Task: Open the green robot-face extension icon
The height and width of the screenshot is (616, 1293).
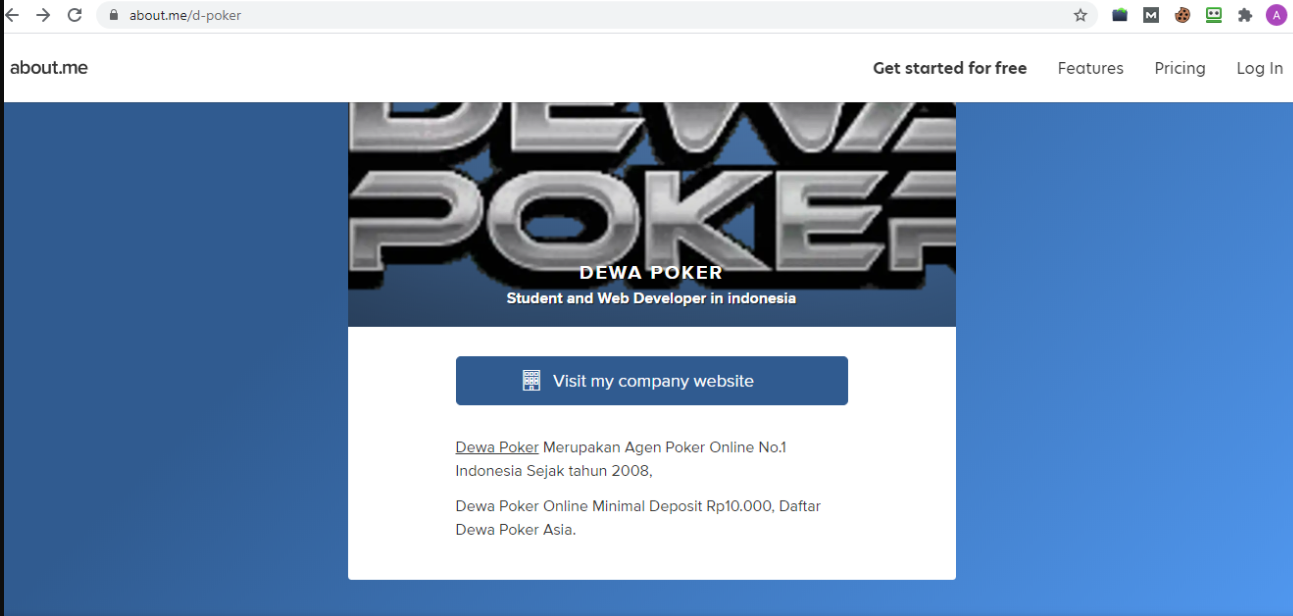Action: pos(1213,15)
